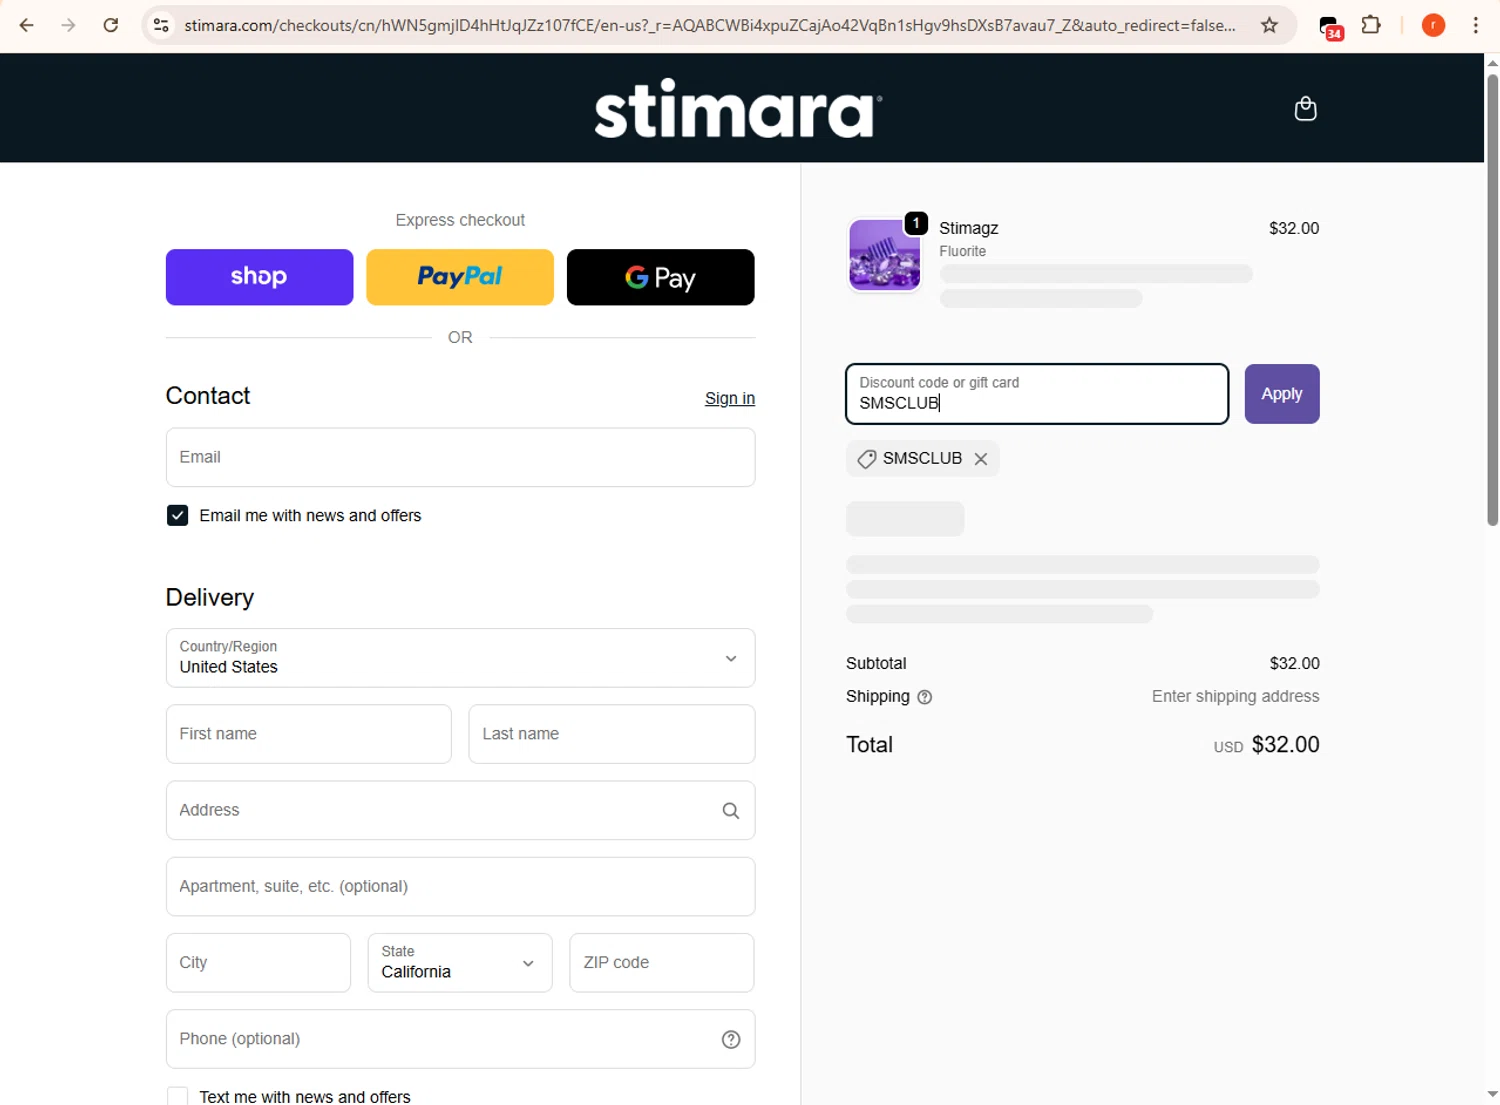Viewport: 1500px width, 1105px height.
Task: Click the scrollbar down arrow
Action: point(1492,1094)
